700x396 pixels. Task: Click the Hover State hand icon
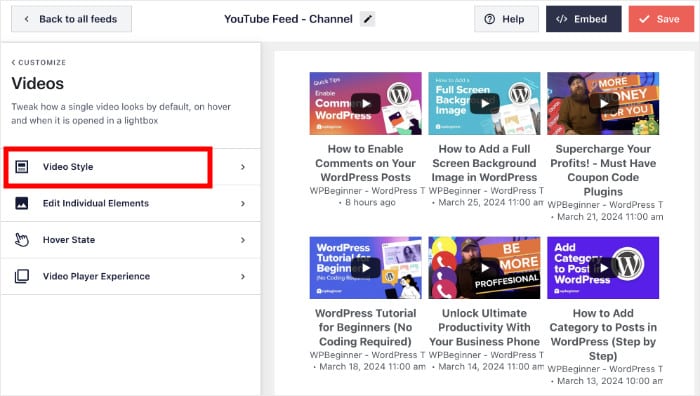coord(21,240)
